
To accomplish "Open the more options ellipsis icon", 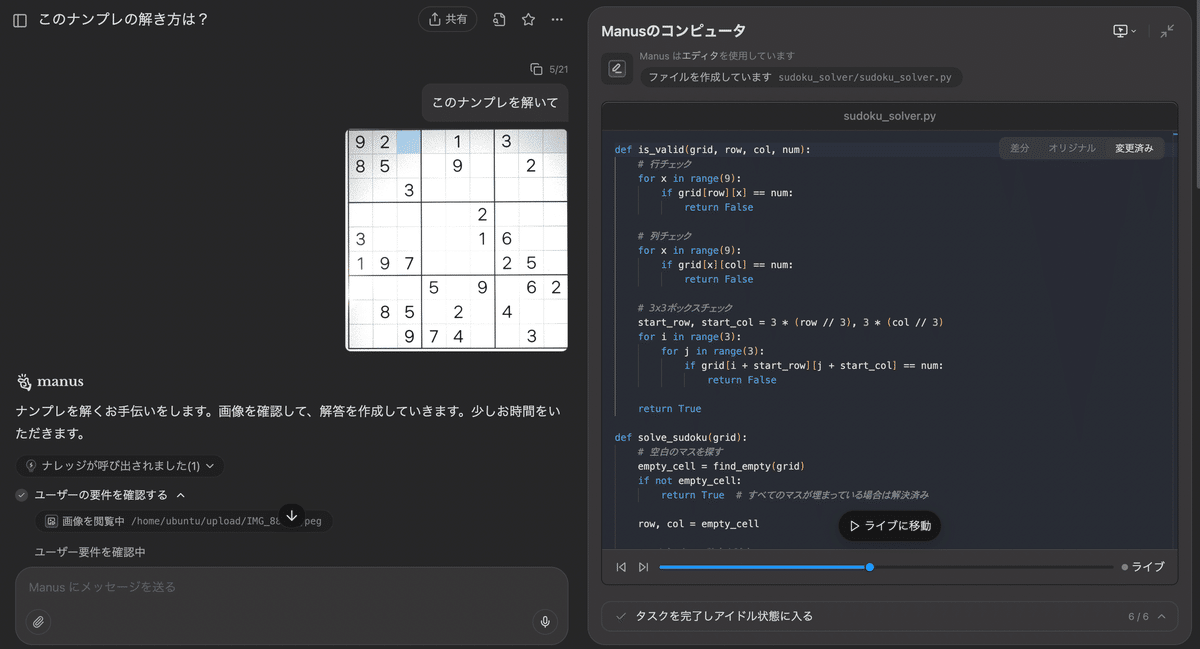I will coord(557,19).
